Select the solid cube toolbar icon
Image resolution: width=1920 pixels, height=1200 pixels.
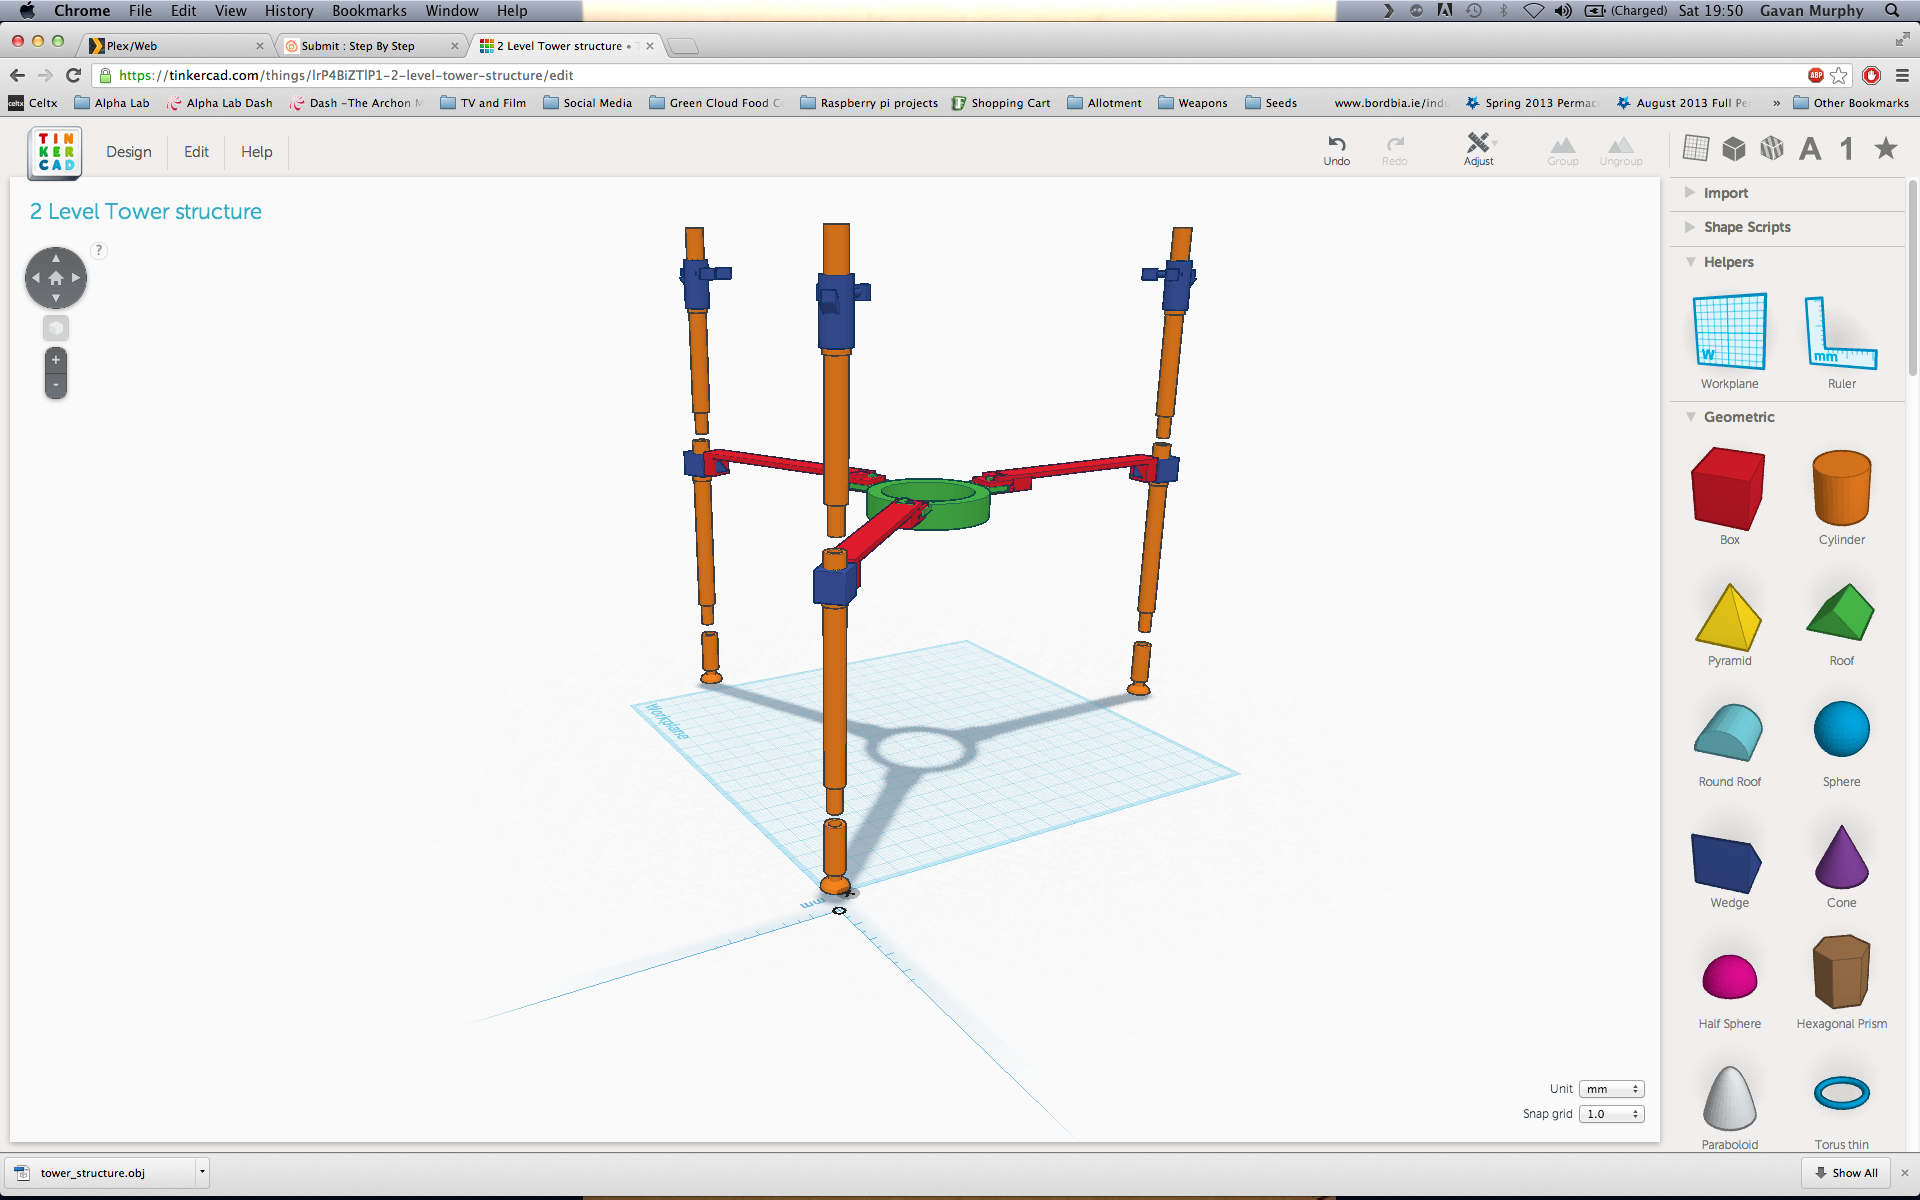1734,148
